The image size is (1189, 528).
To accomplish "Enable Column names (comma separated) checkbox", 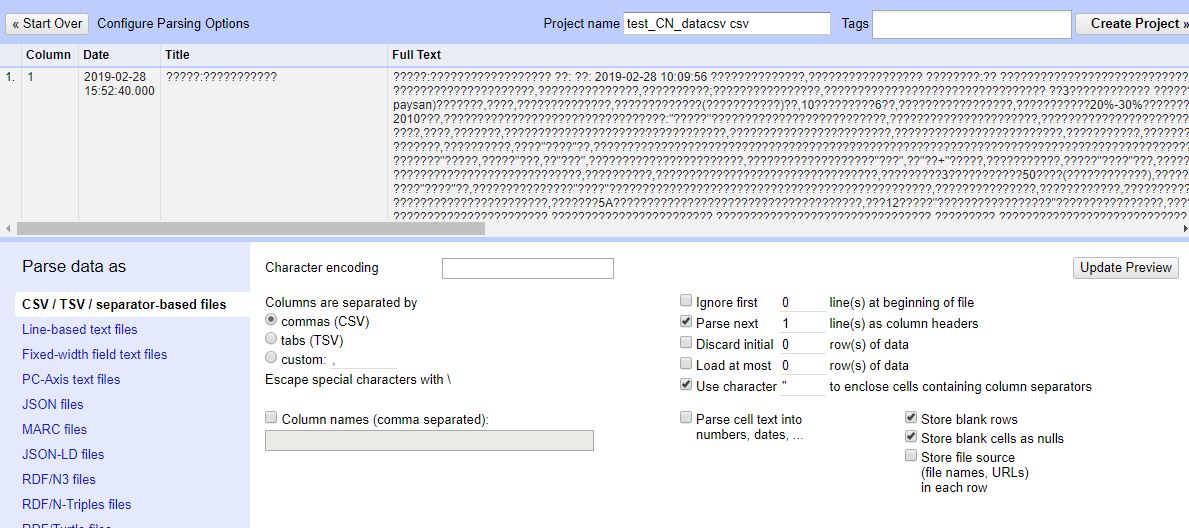I will tap(271, 418).
